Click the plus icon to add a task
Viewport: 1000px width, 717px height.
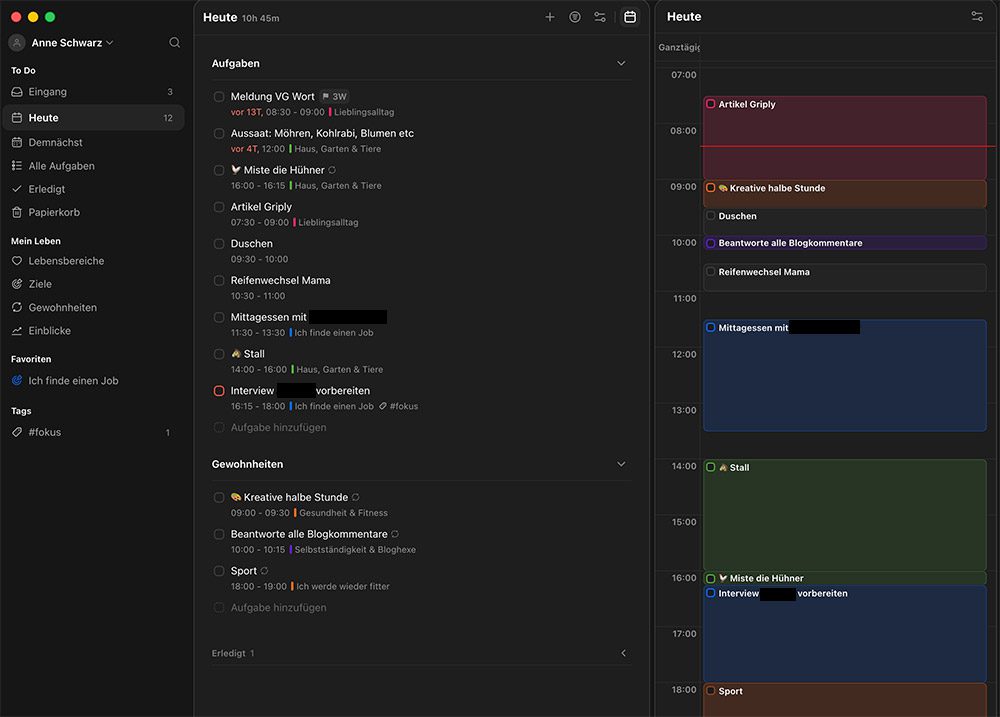tap(550, 16)
